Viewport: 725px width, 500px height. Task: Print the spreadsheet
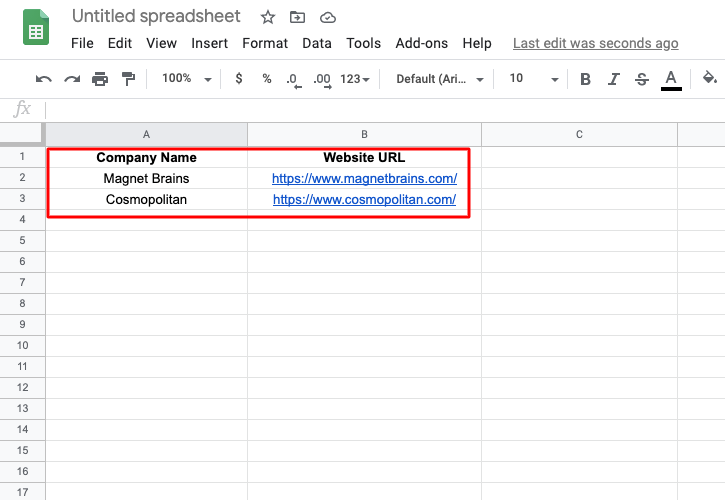100,79
